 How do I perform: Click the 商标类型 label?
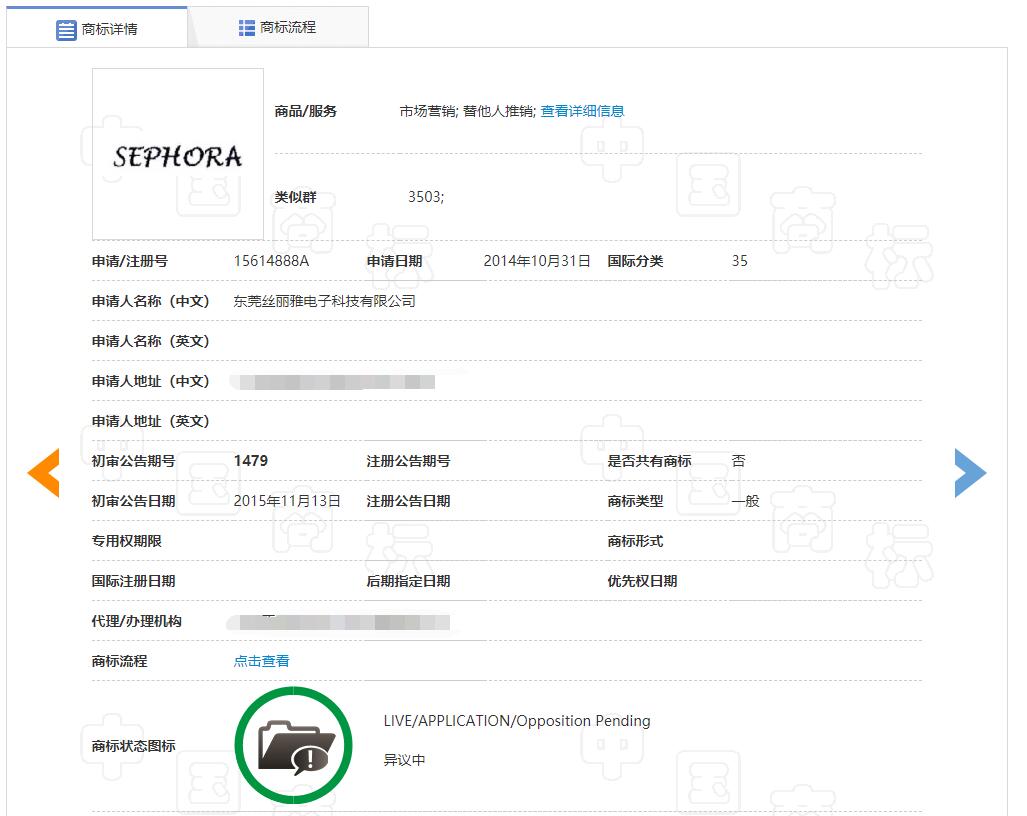click(x=635, y=501)
